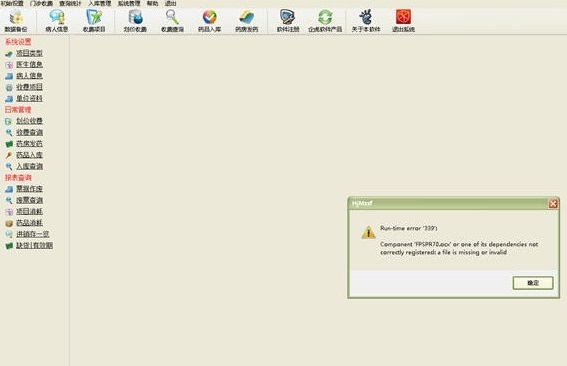The height and width of the screenshot is (366, 567).
Task: Open 药品消耗 report sidebar link
Action: click(x=30, y=223)
